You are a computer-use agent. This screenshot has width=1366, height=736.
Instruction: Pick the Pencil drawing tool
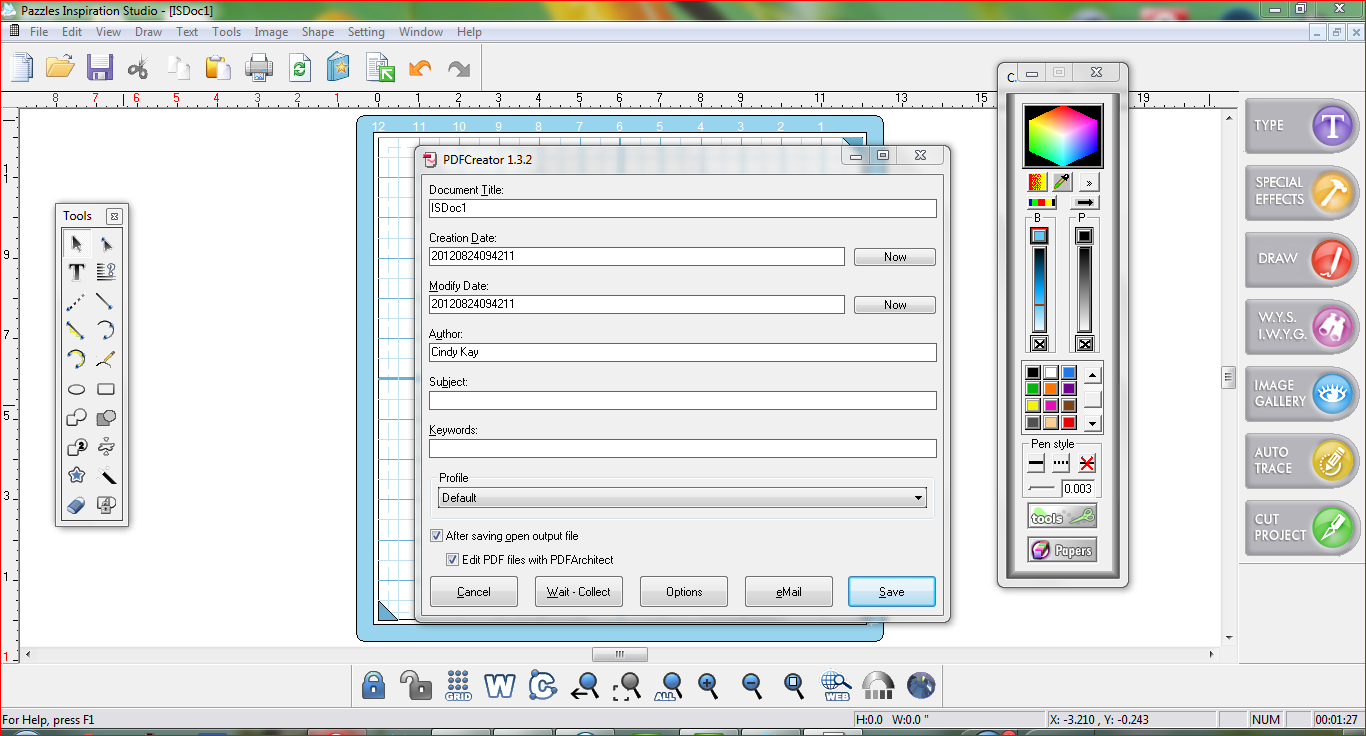click(x=105, y=359)
